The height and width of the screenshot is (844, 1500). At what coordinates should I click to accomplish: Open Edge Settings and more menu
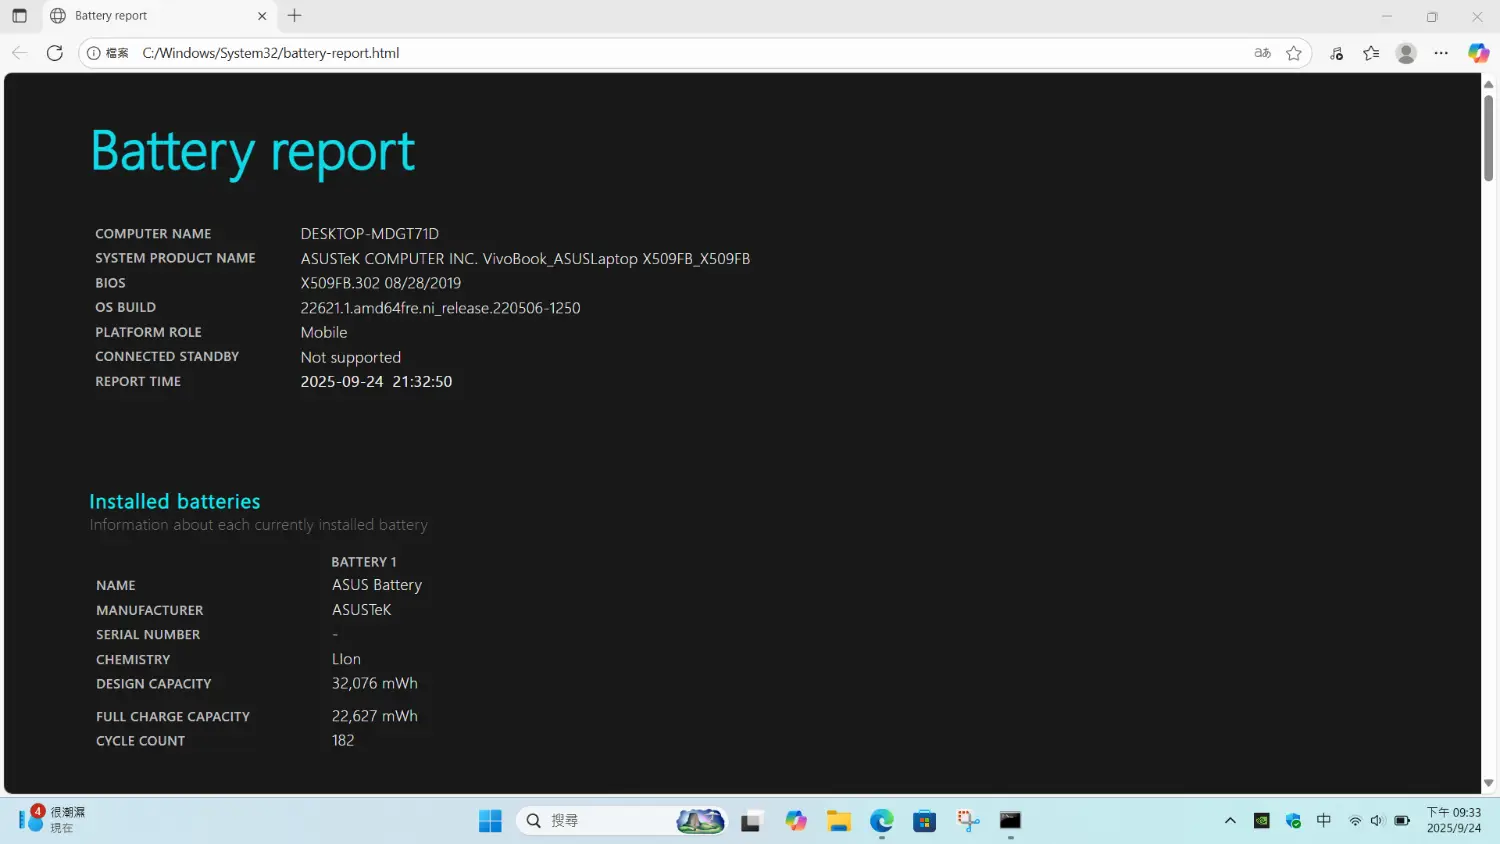(x=1441, y=53)
